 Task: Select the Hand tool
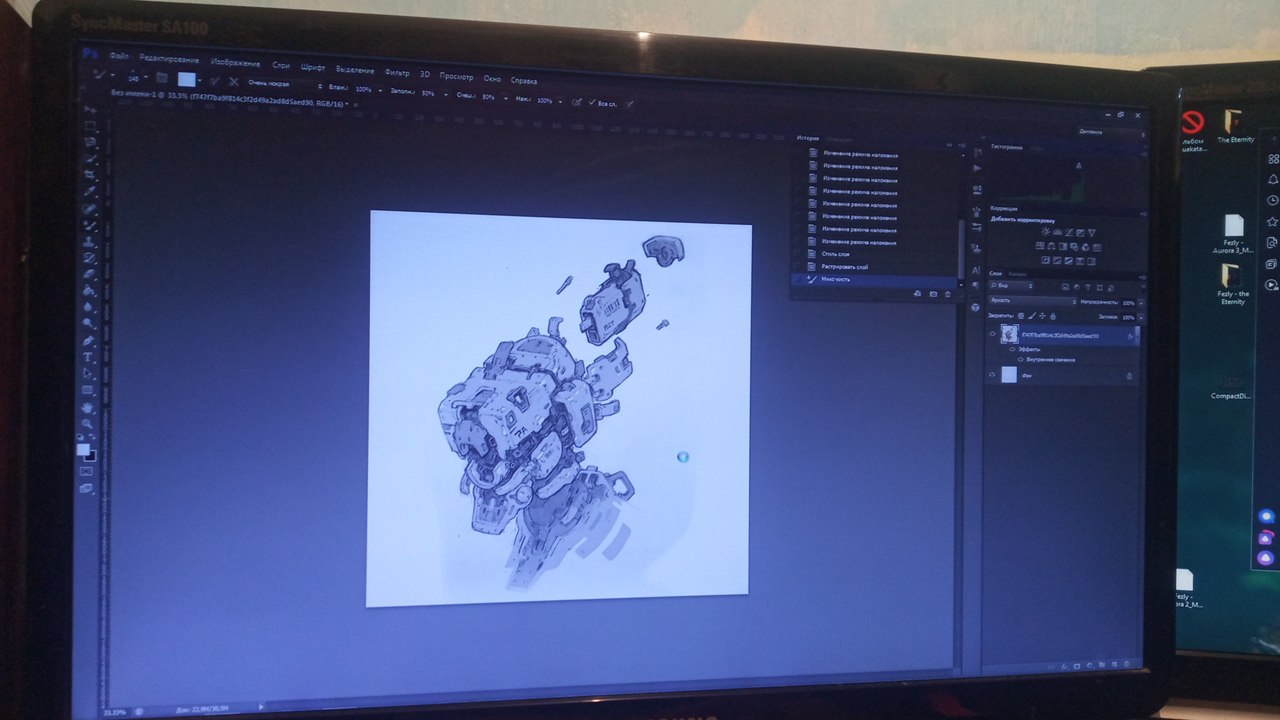pyautogui.click(x=87, y=408)
